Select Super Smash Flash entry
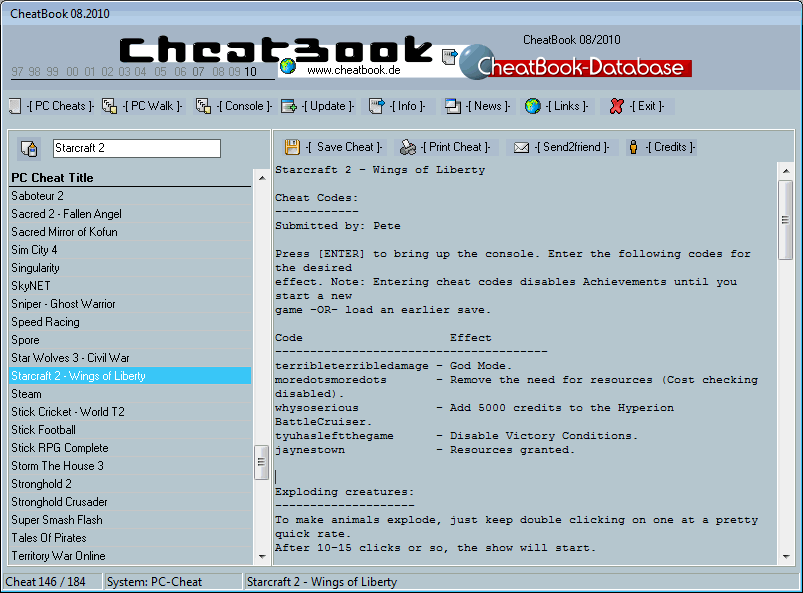This screenshot has width=803, height=593. (x=131, y=520)
